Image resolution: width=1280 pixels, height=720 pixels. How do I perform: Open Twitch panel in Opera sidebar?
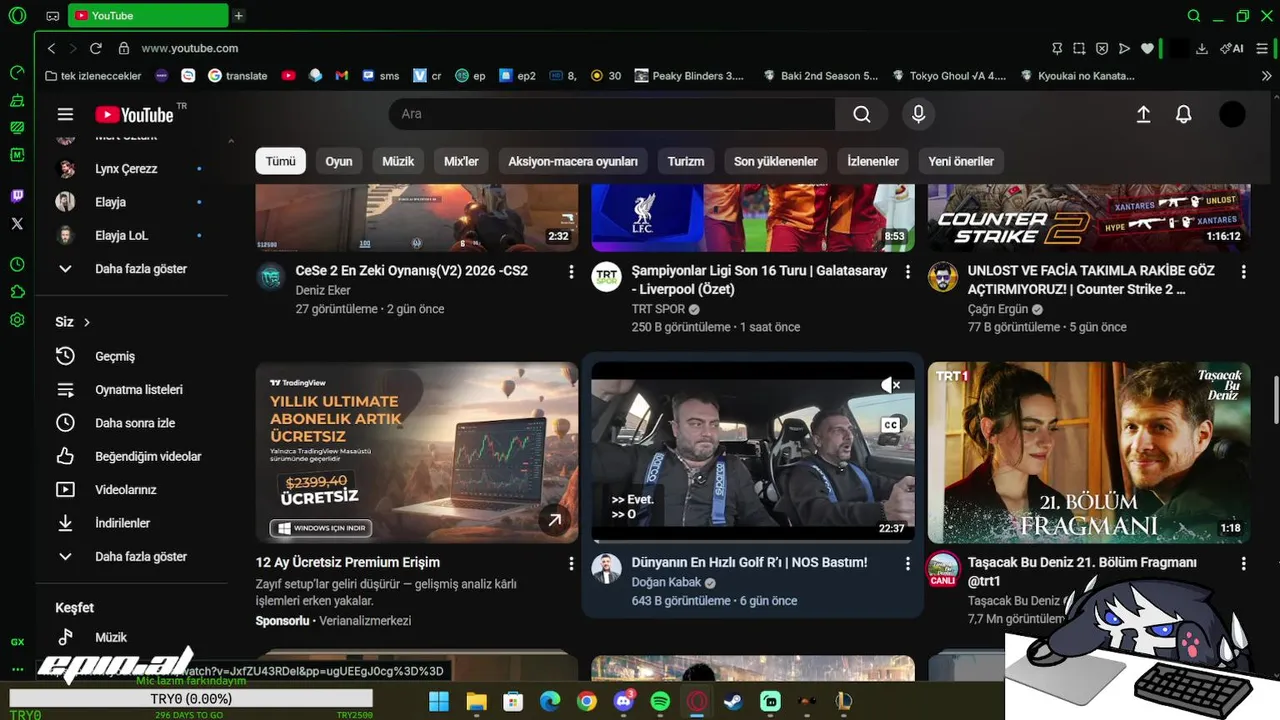(17, 196)
